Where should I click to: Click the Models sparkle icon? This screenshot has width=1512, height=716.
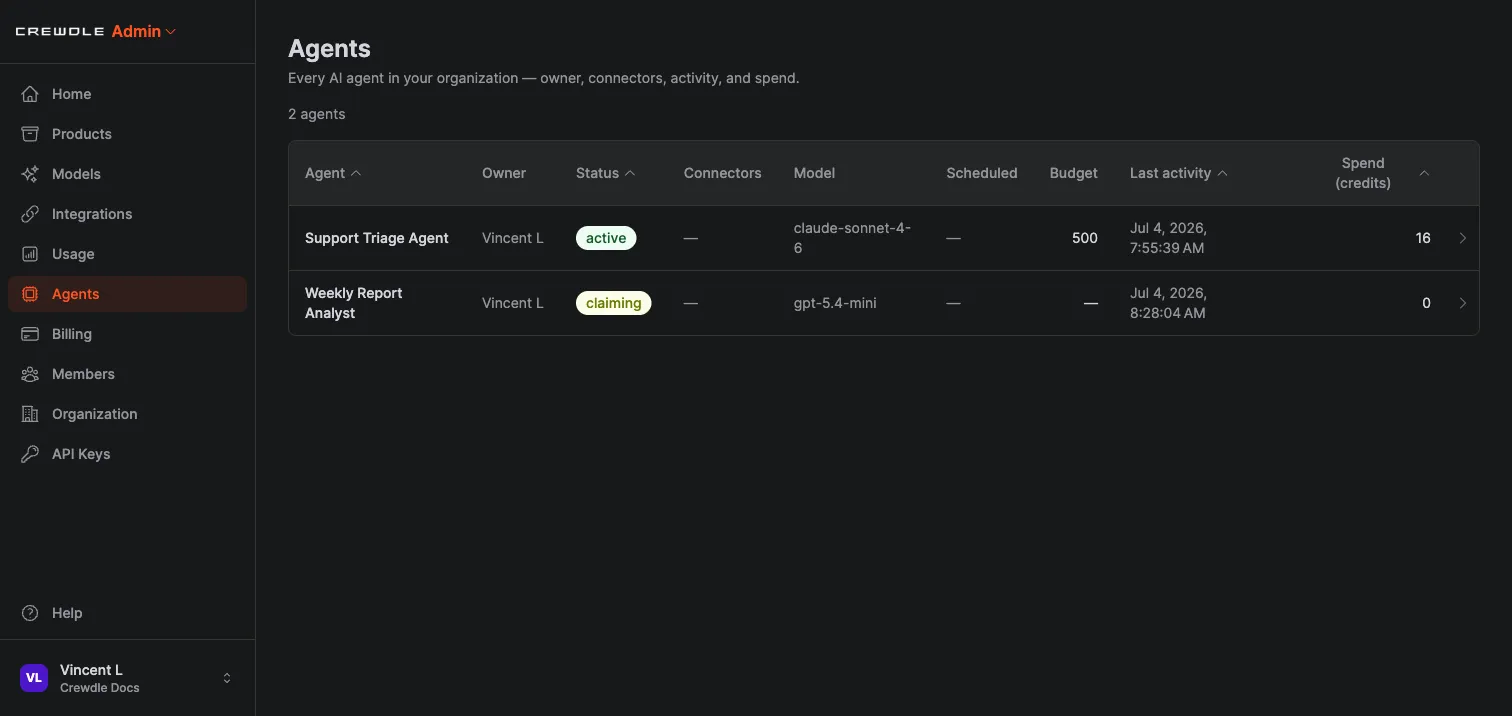click(x=30, y=174)
